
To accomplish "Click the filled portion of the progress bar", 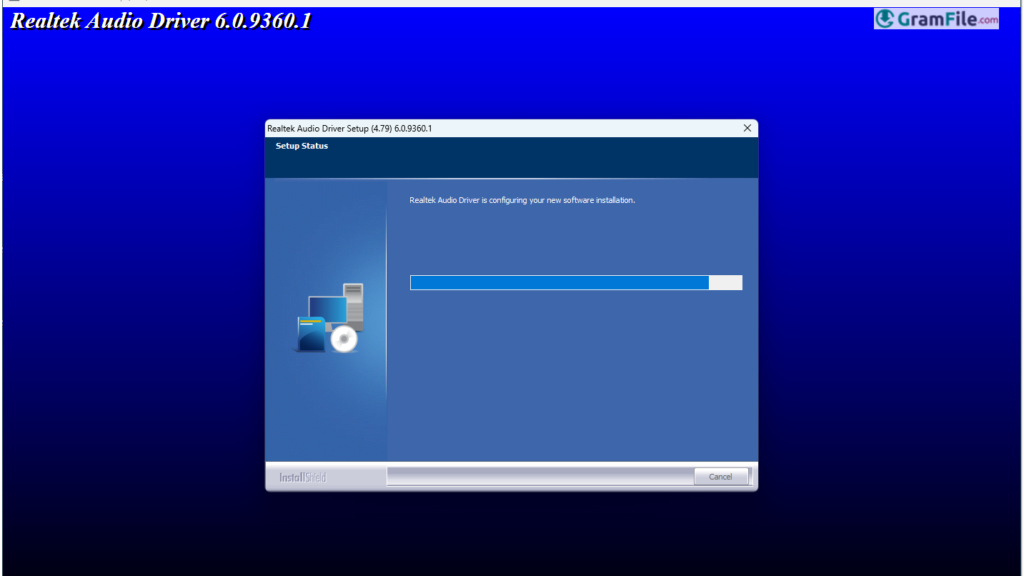I will [x=558, y=283].
